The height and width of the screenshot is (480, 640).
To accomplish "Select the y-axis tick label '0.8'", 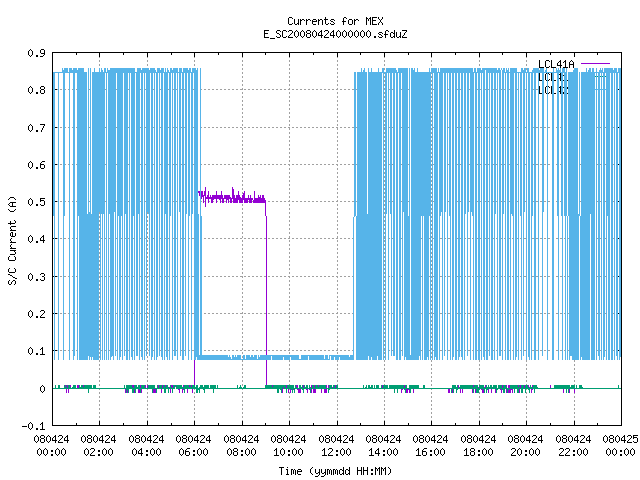I will tap(36, 90).
